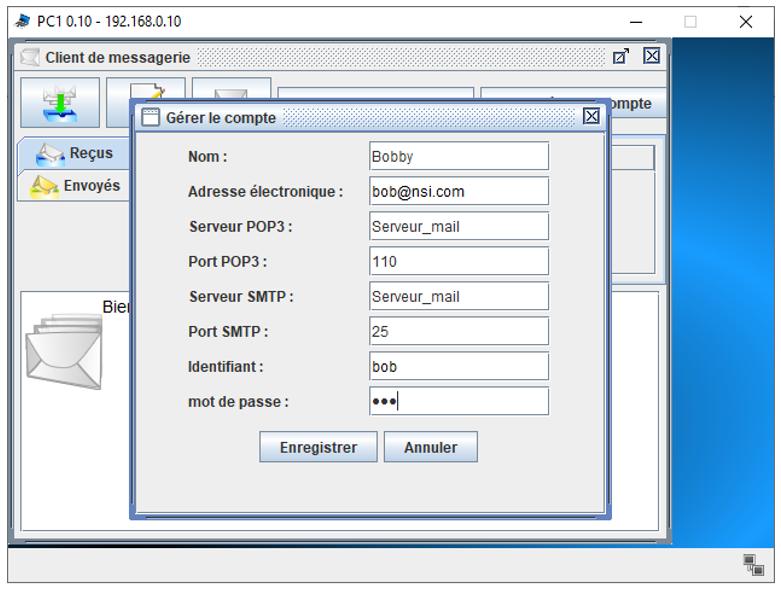Close the Client de messagerie window
This screenshot has height=589, width=781.
click(651, 57)
